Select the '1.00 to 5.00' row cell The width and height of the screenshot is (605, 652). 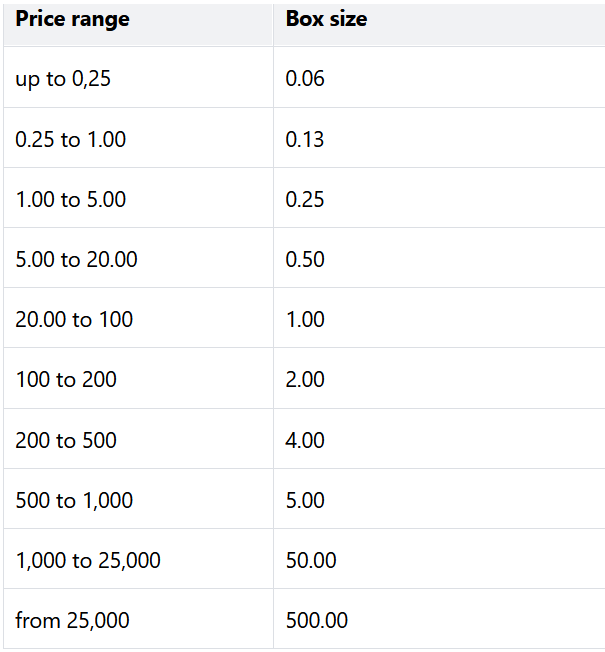pos(71,199)
